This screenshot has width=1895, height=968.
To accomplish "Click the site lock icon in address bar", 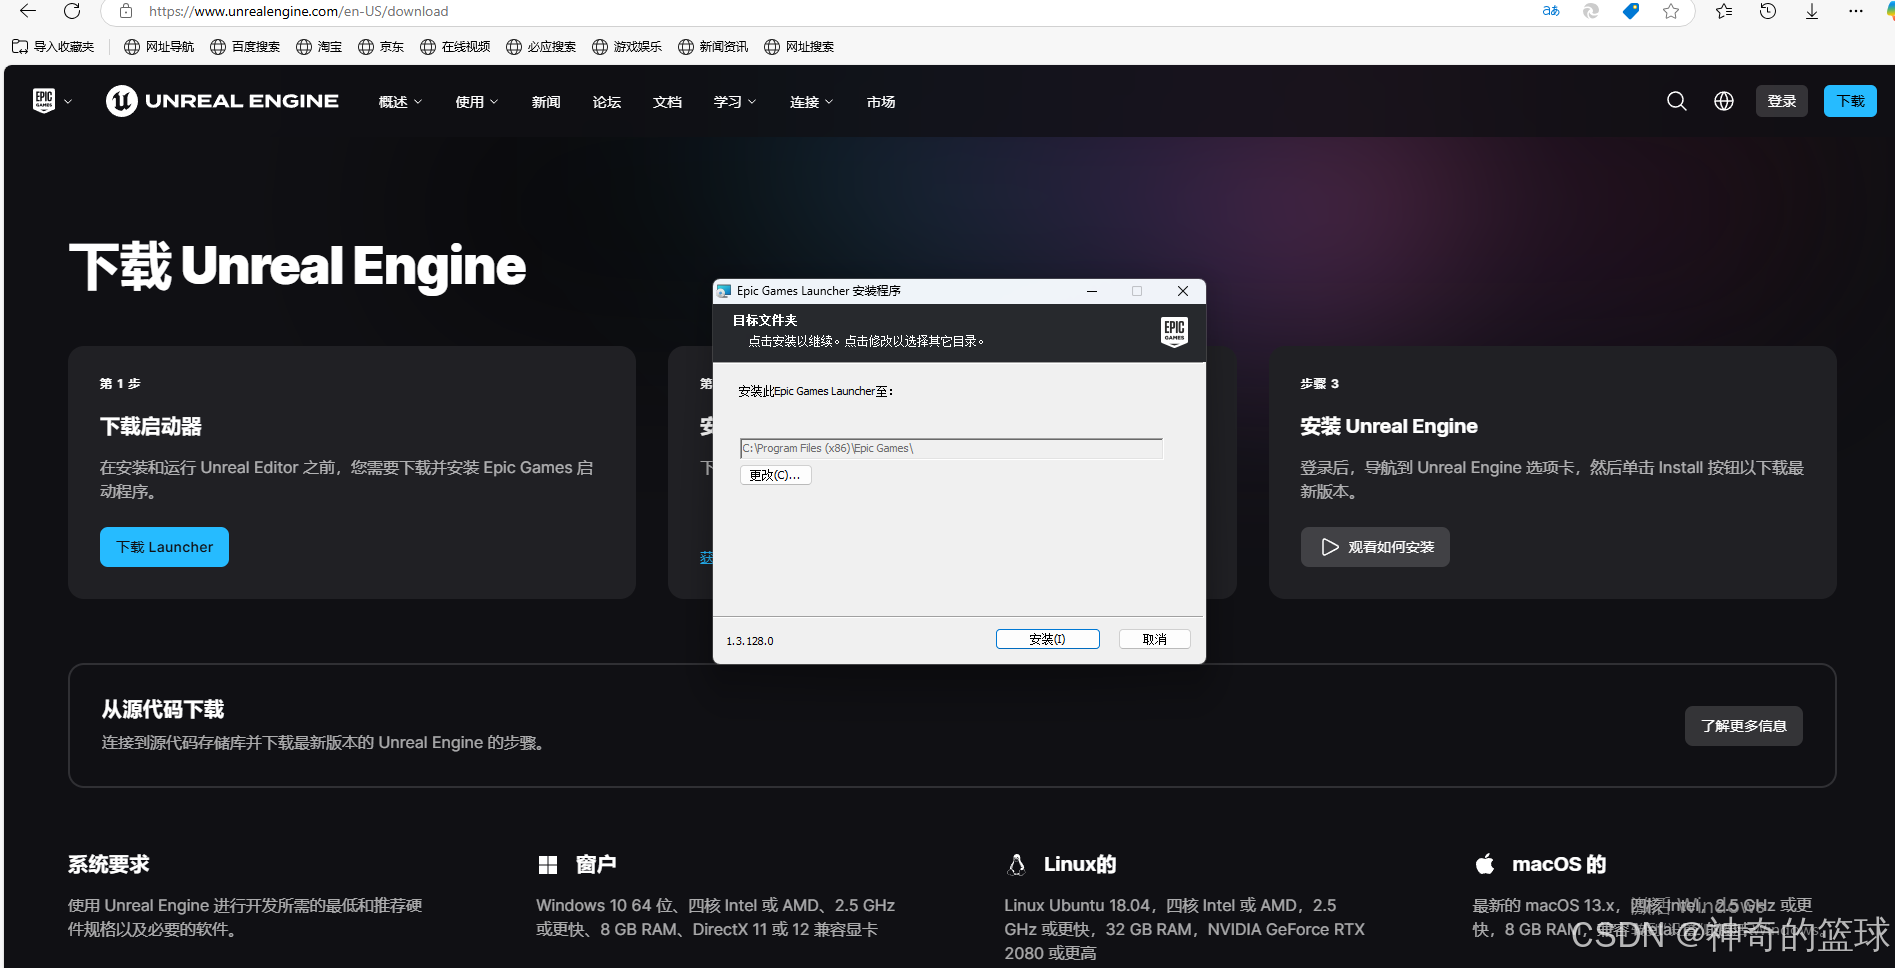I will pos(125,11).
